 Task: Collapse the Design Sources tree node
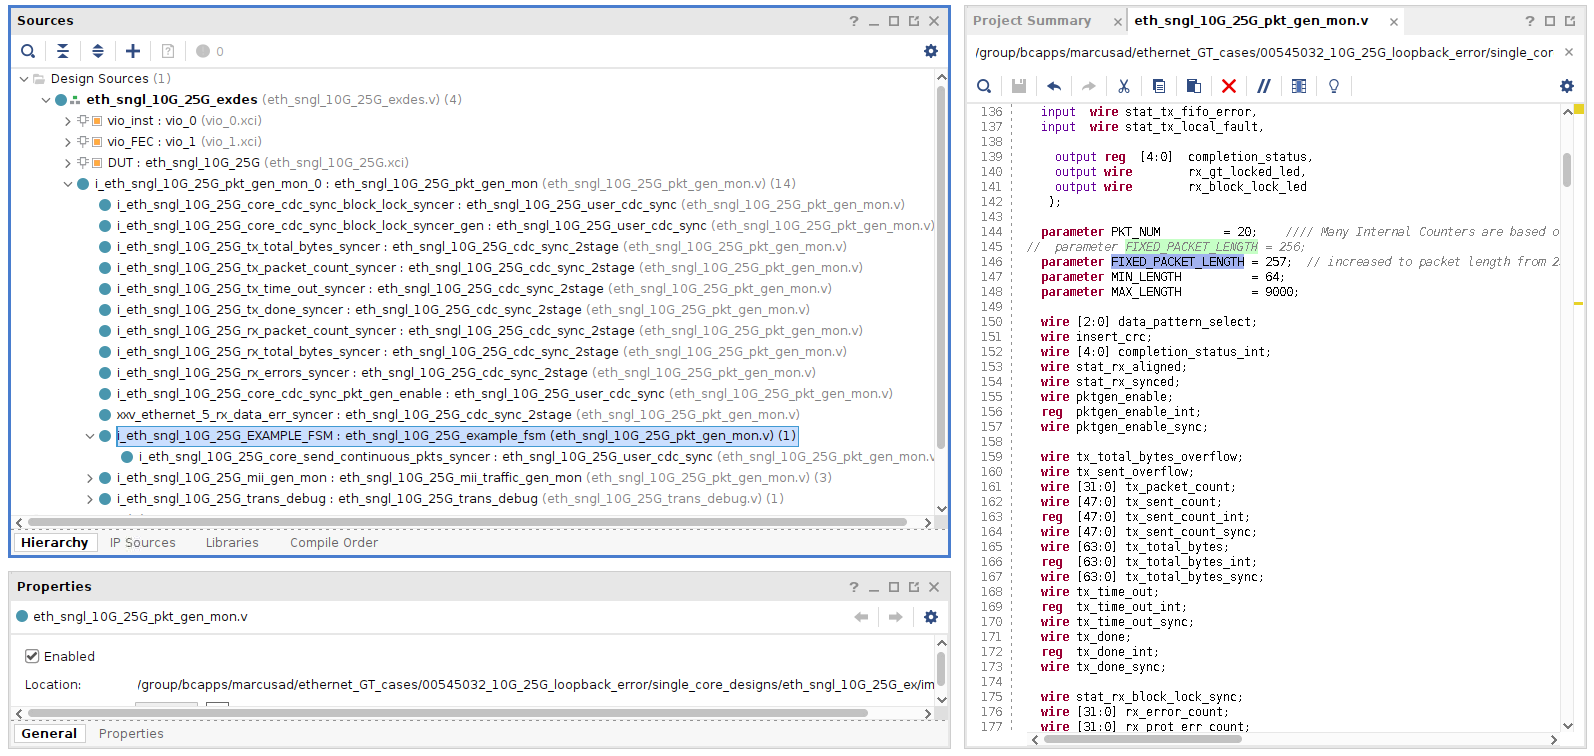(x=24, y=79)
